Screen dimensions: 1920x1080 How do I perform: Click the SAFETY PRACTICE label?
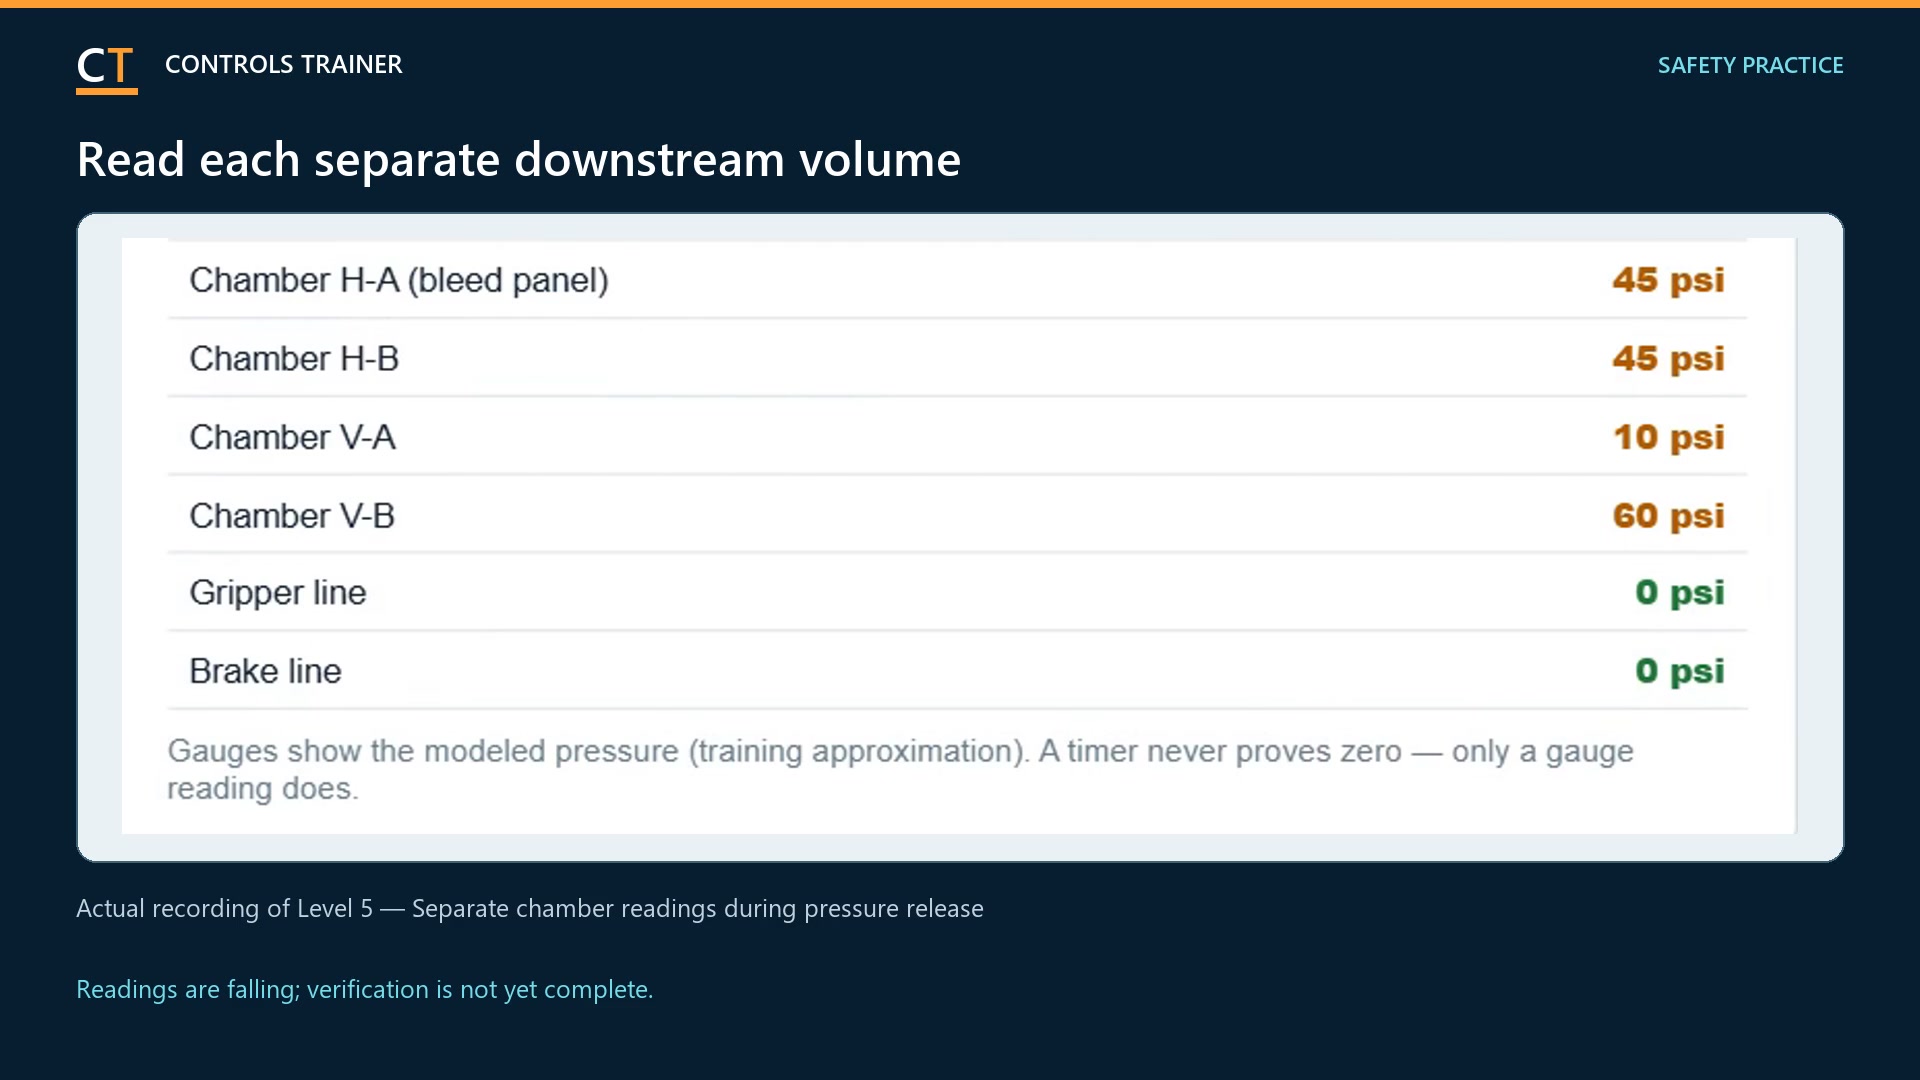click(x=1750, y=66)
